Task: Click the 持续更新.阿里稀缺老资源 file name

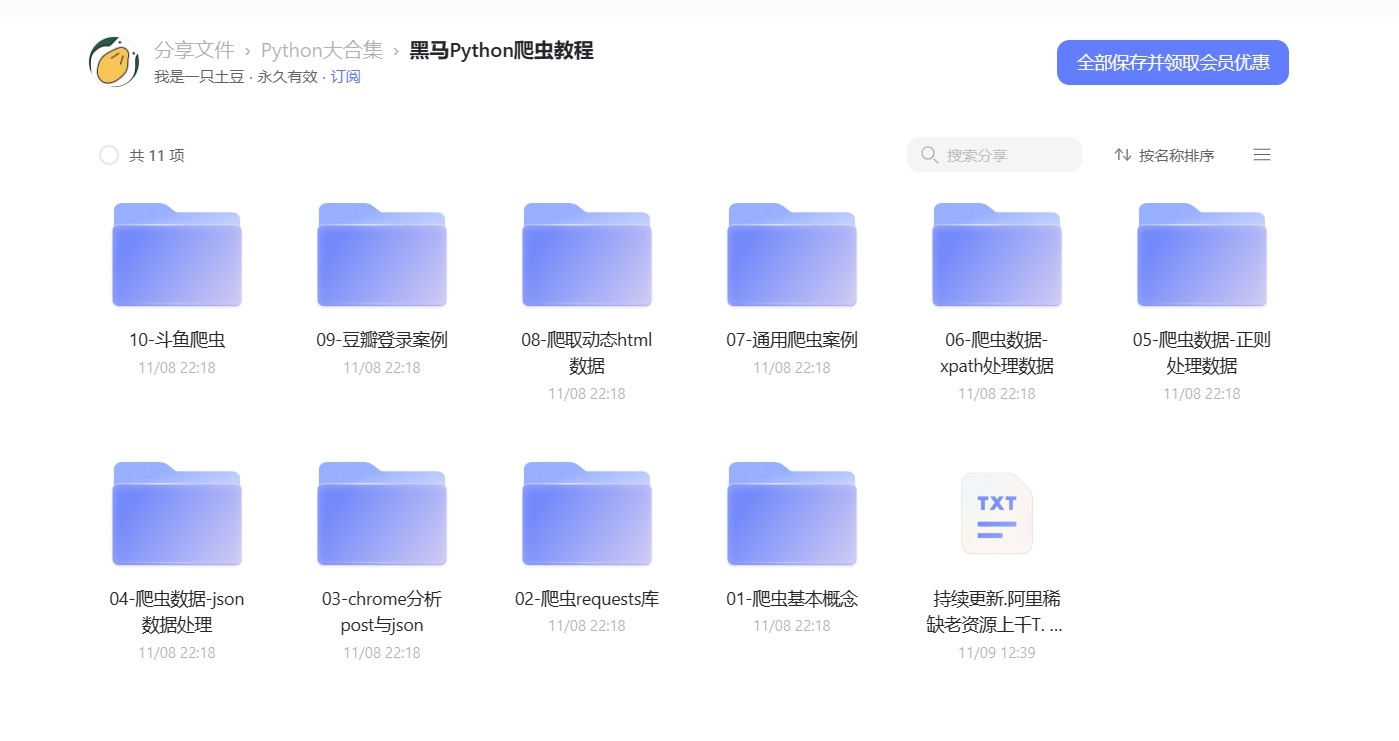Action: tap(997, 612)
